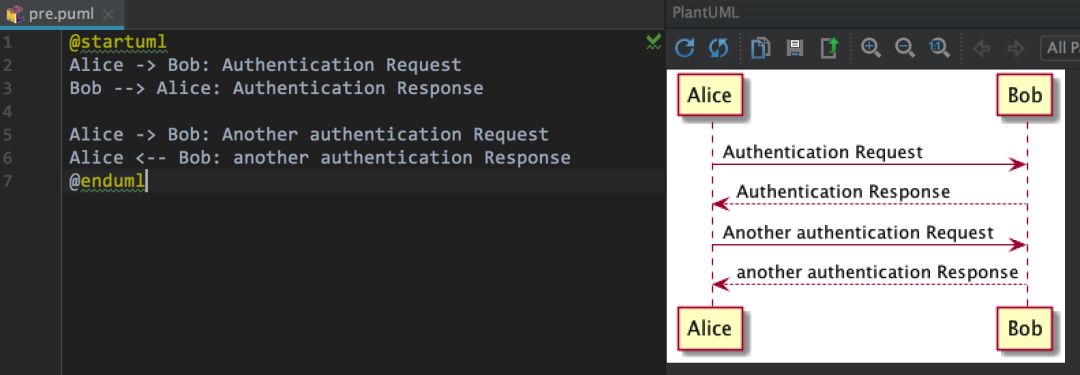Zoom in on the PlantUML diagram
Screen dimensions: 1080x375
(x=871, y=48)
